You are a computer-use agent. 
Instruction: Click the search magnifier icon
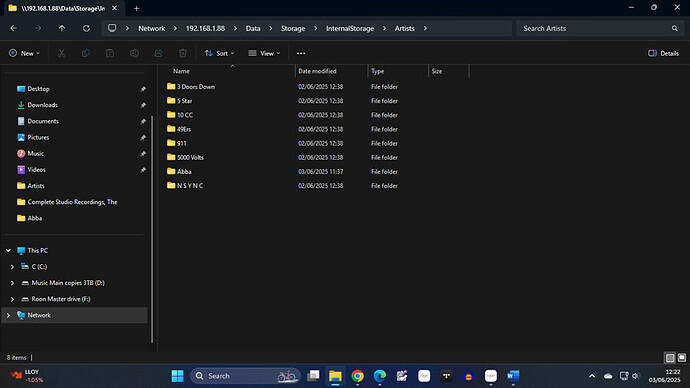[675, 28]
